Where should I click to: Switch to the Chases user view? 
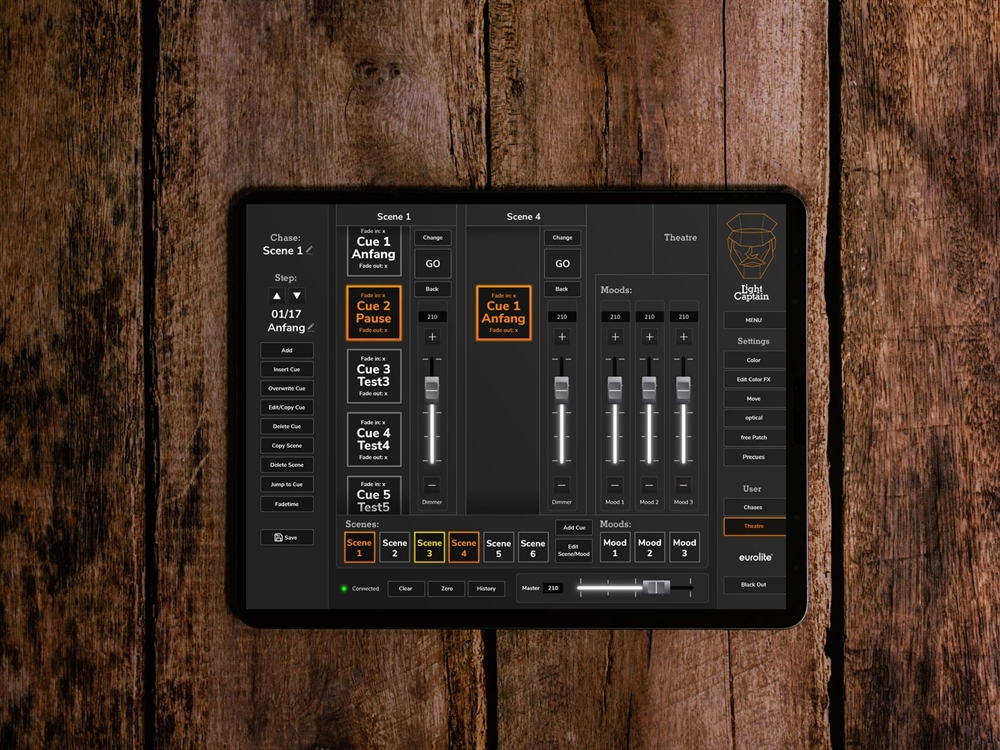pos(753,507)
